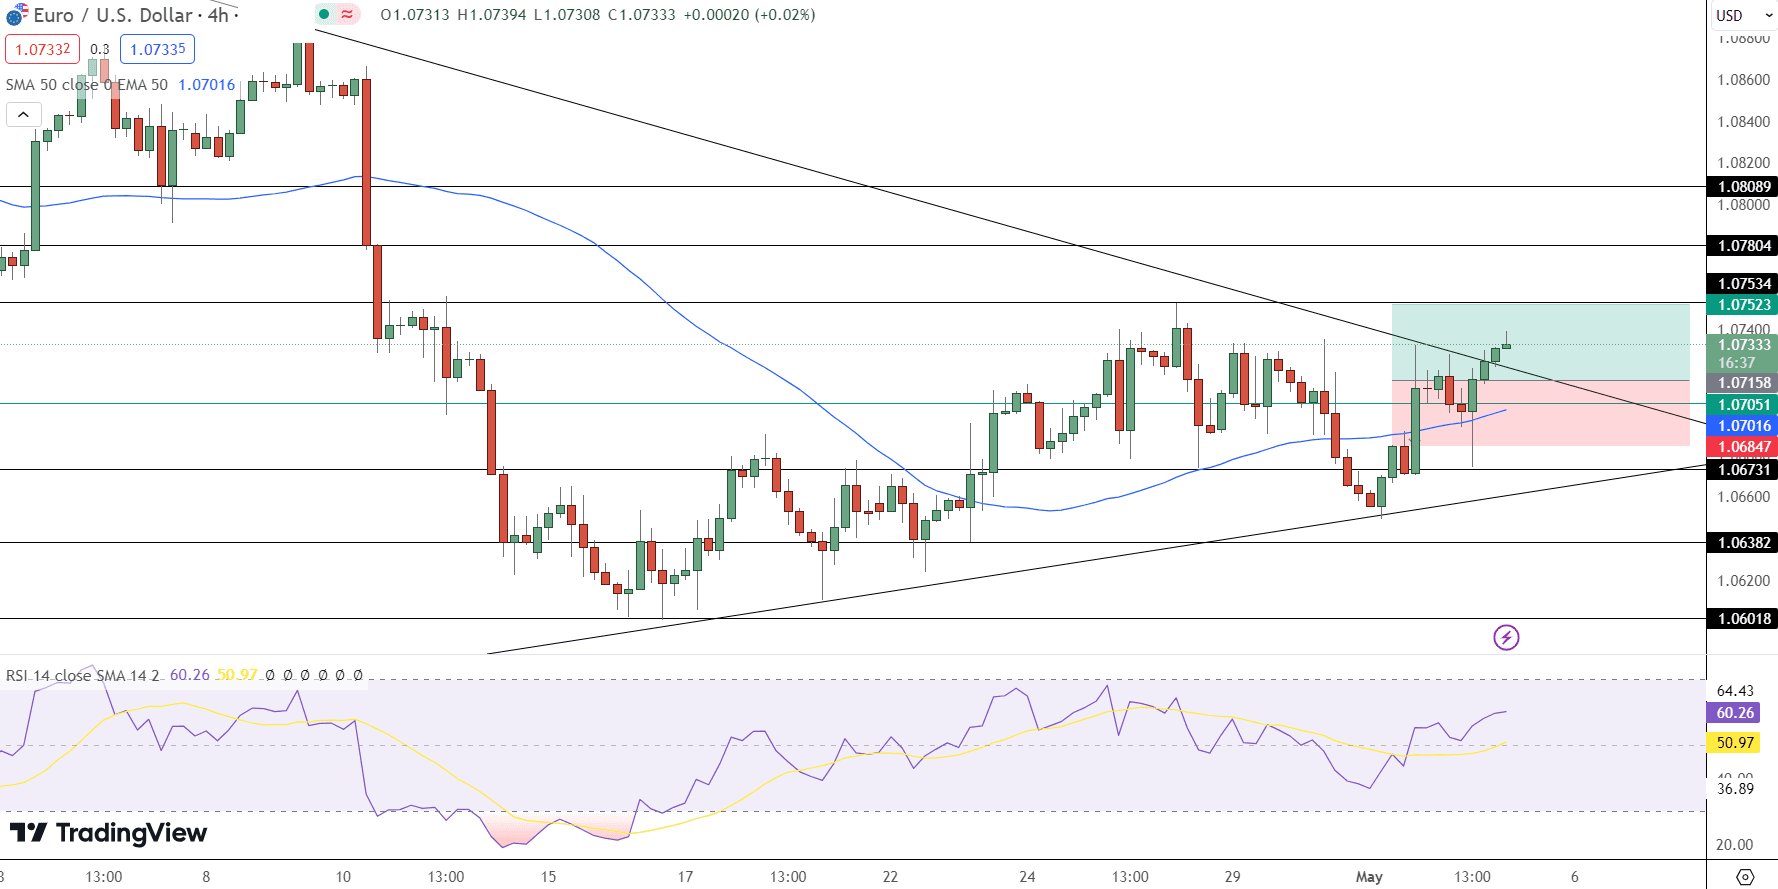Click the blue buy price 1.07335
1778x889 pixels.
pos(158,49)
